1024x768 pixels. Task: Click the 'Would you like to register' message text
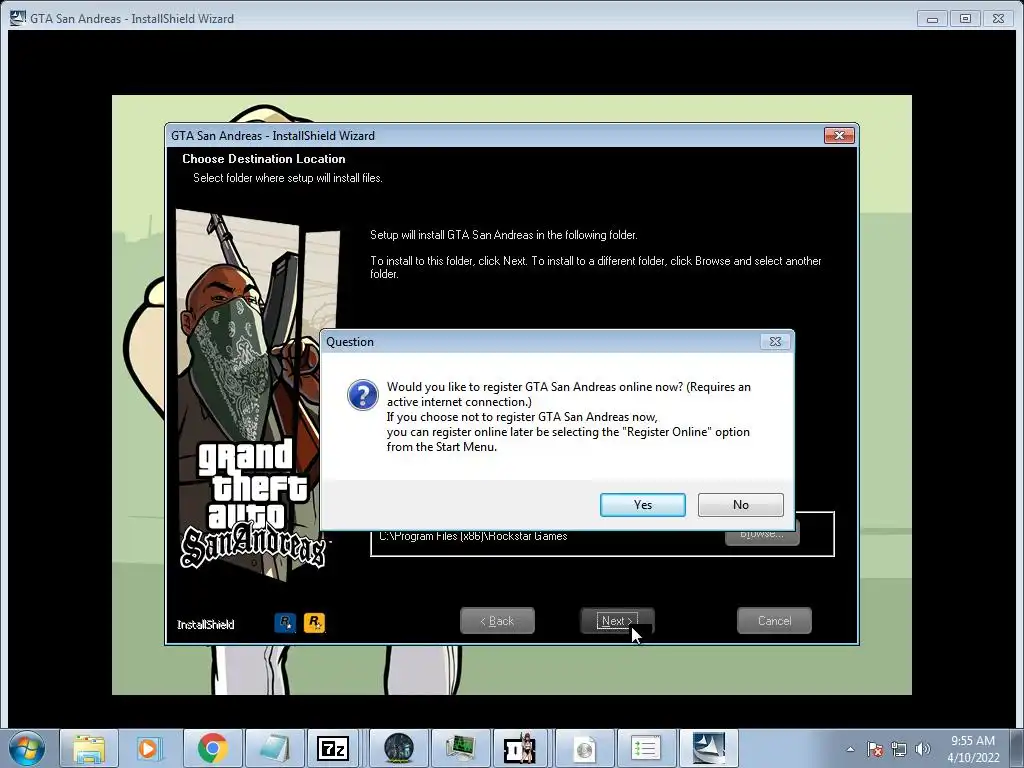[x=568, y=417]
